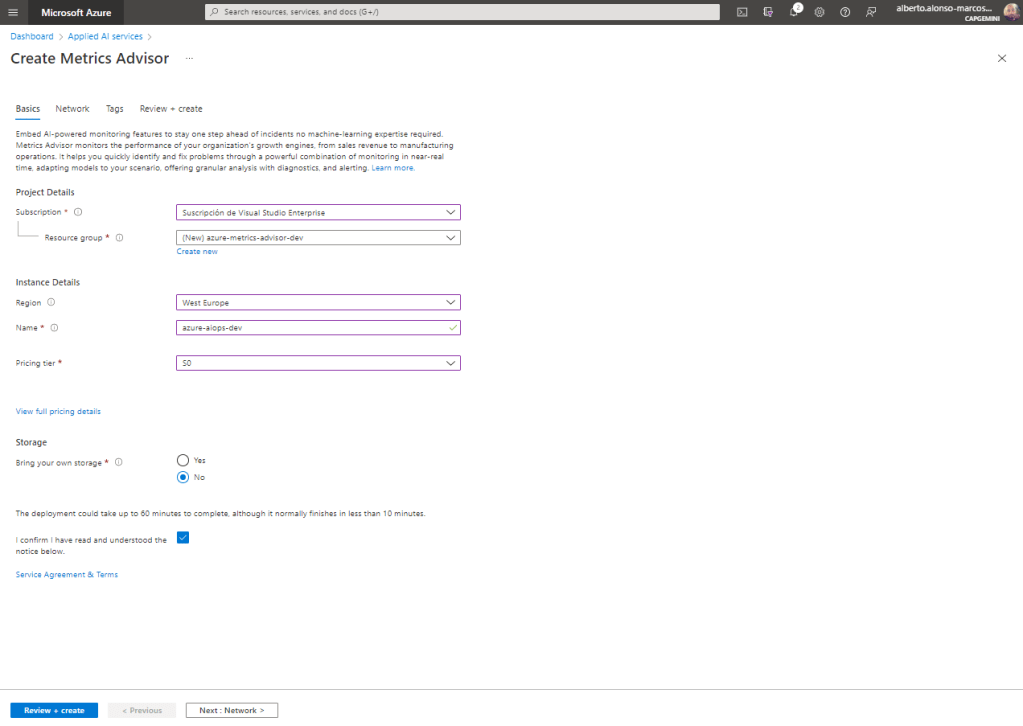Open portal Settings gear
The image size is (1023, 726).
tap(819, 12)
